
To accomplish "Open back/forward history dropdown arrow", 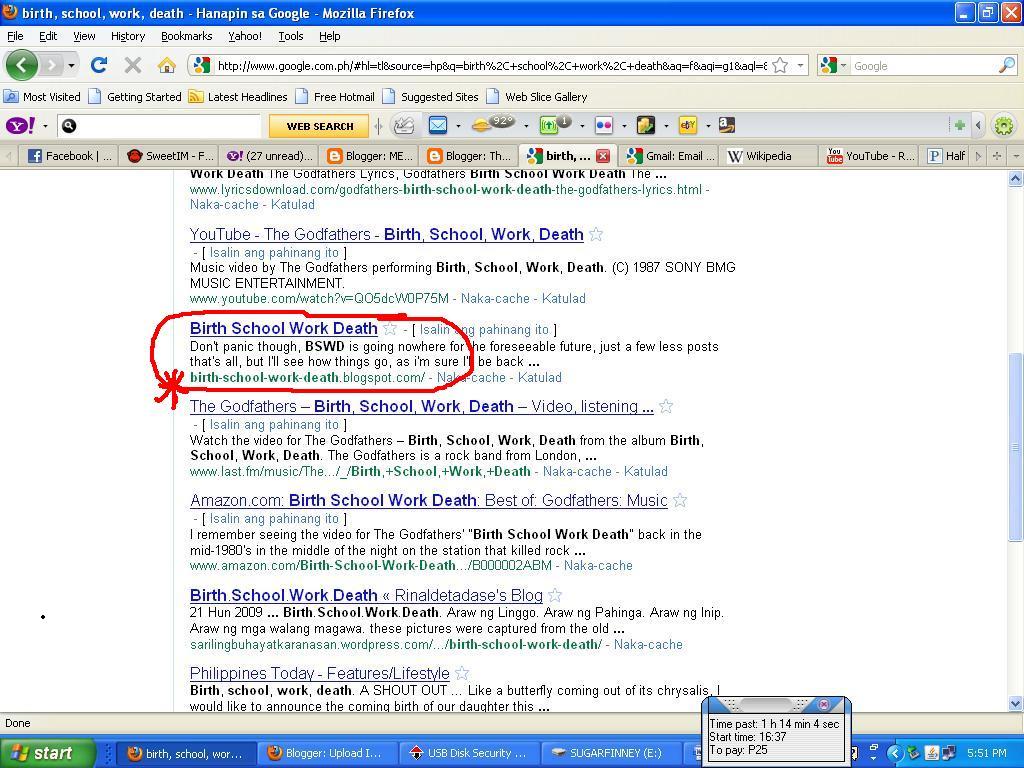I will (71, 65).
